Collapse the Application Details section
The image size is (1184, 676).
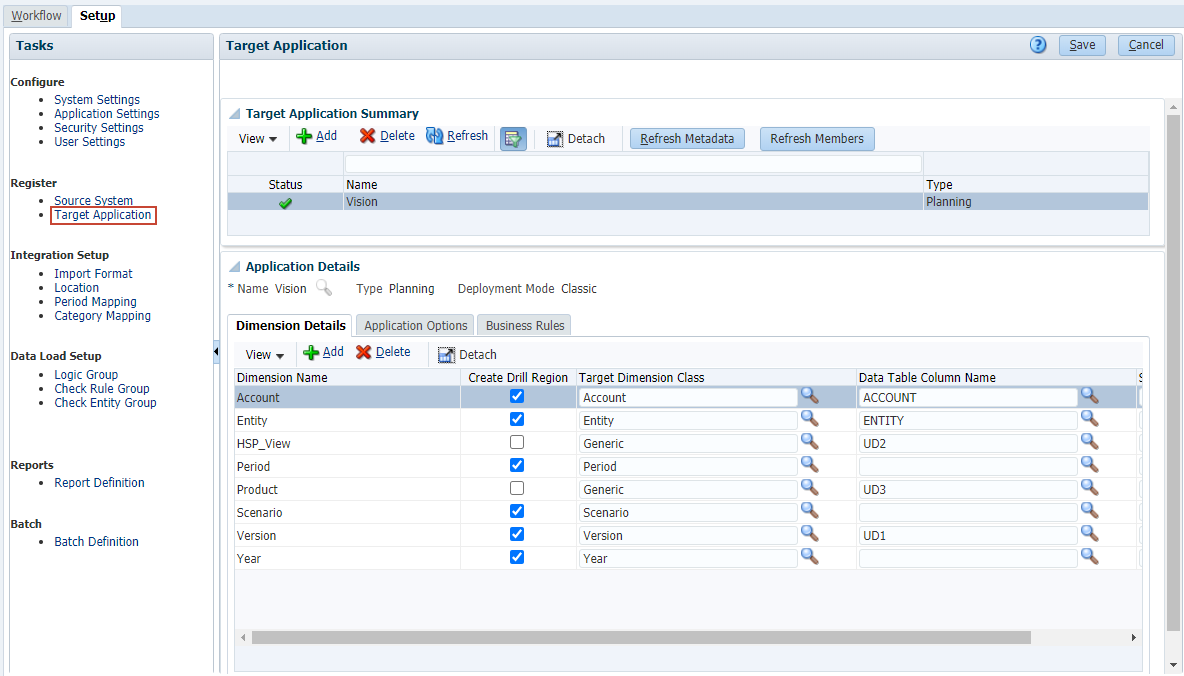click(235, 267)
